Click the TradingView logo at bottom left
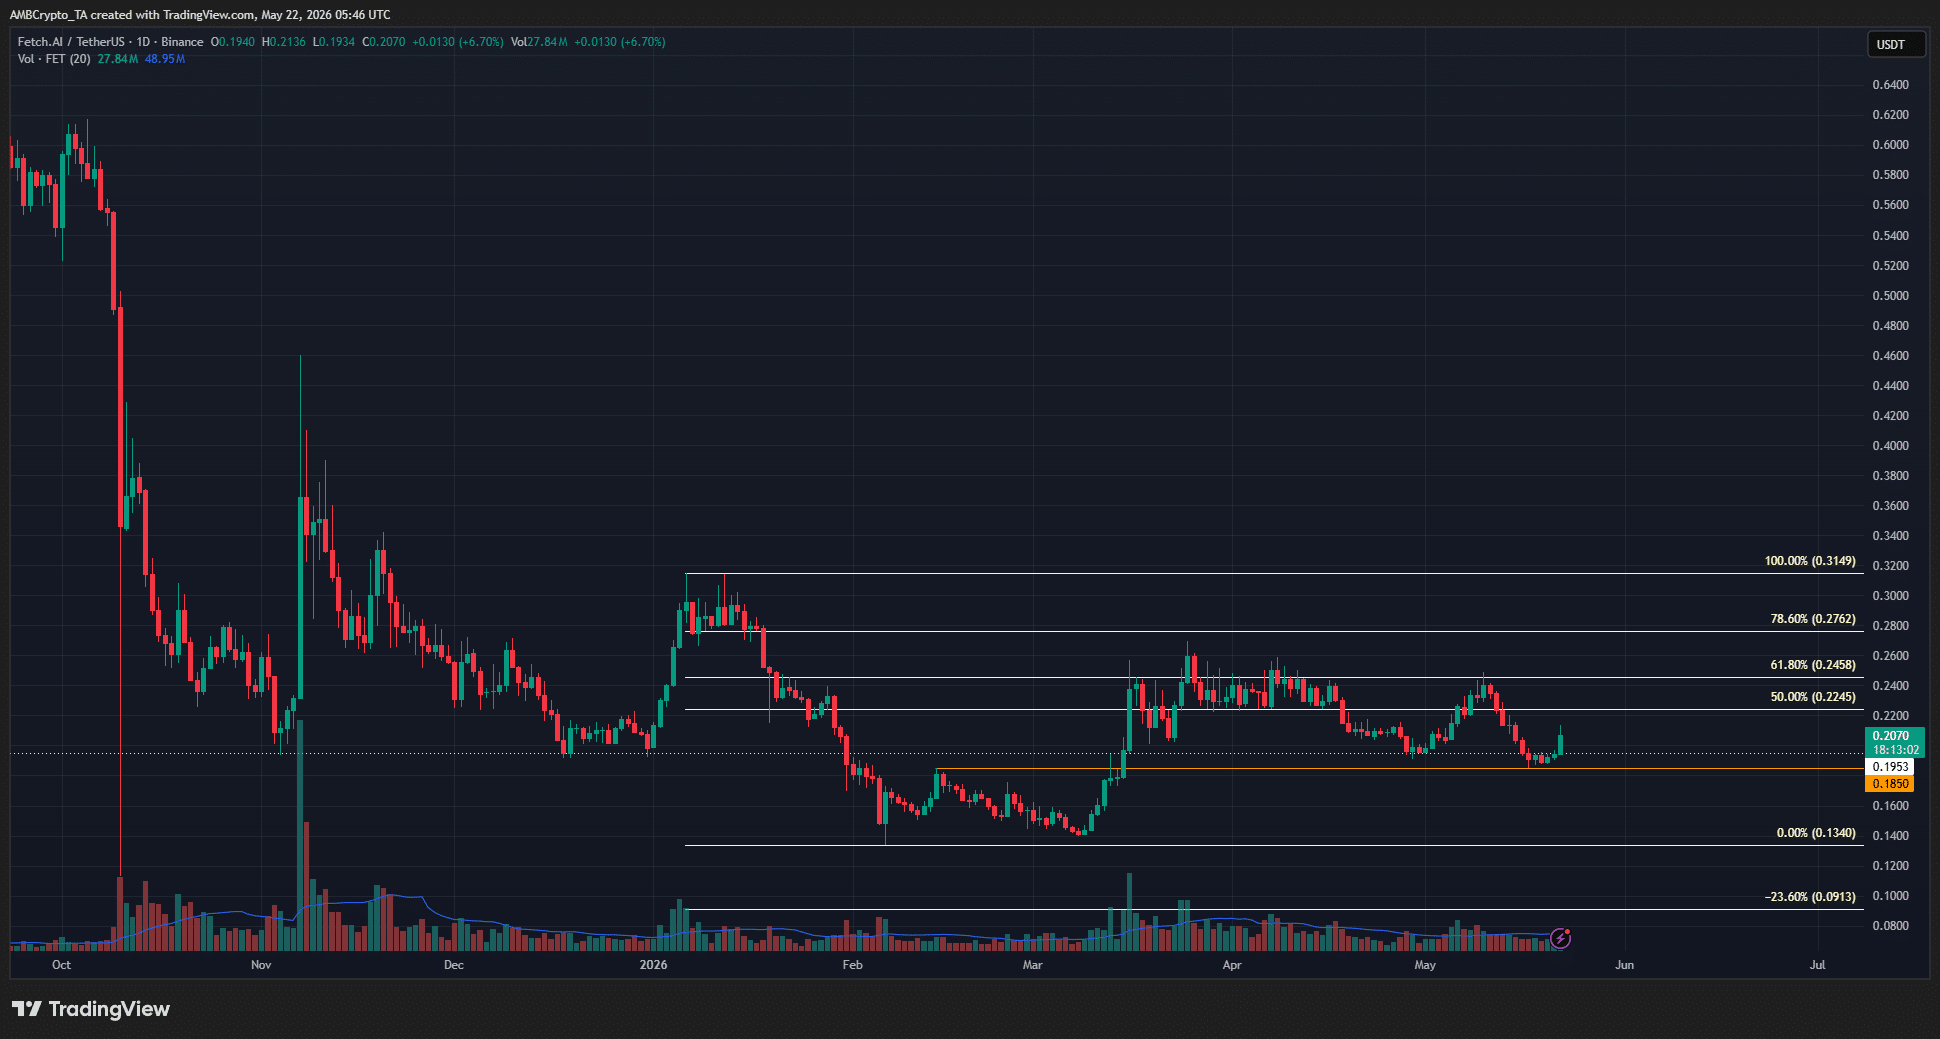Screen dimensions: 1940x1039 coord(91,1009)
